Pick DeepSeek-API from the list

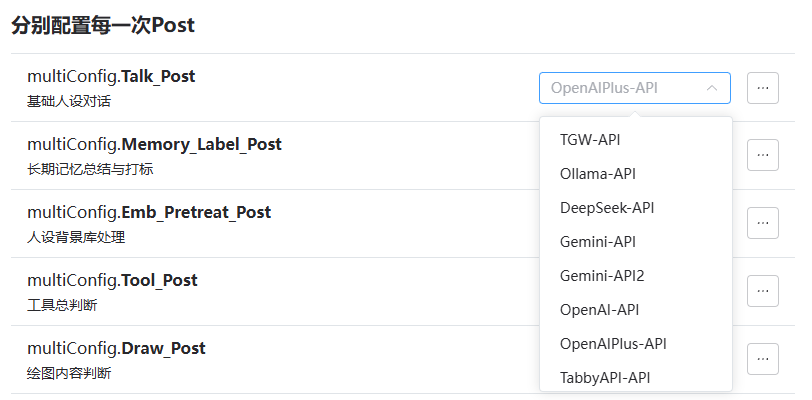pos(607,208)
